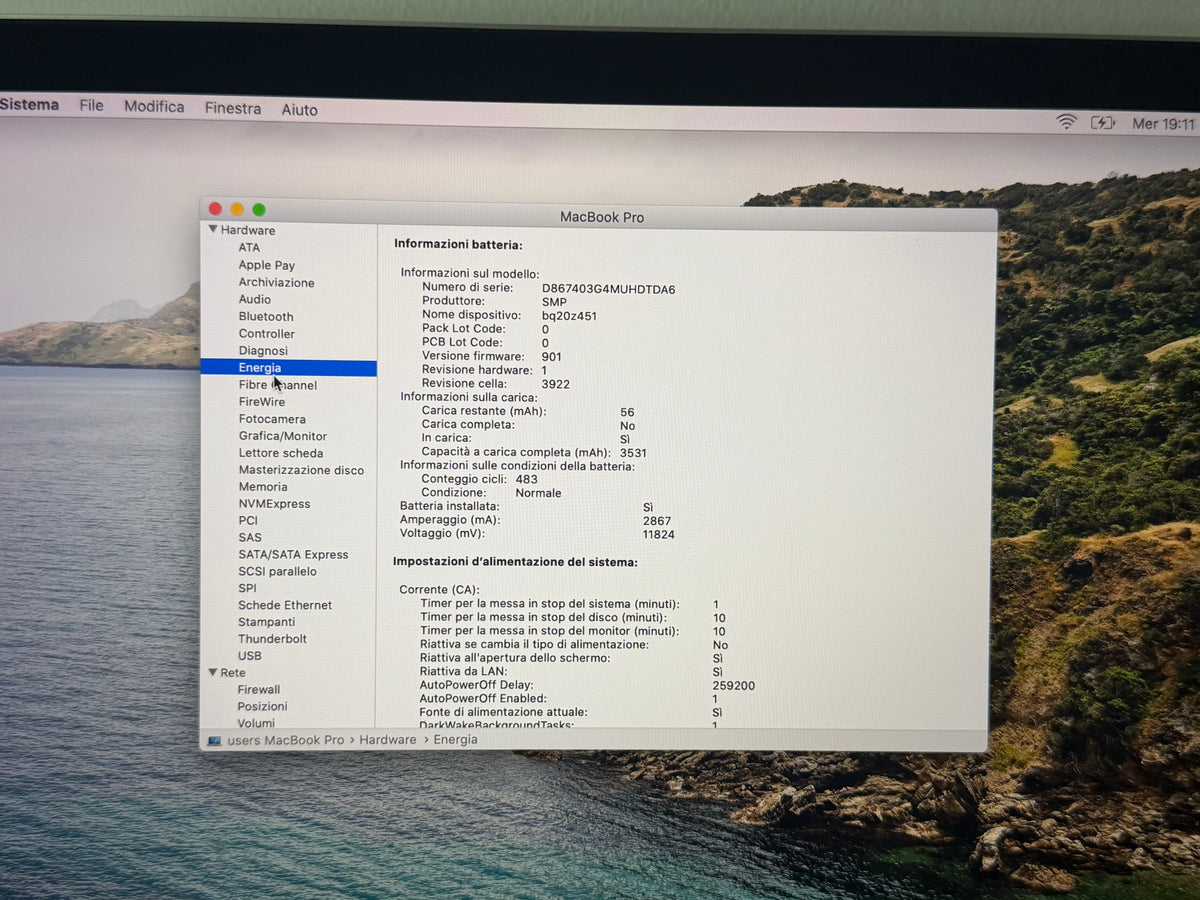
Task: Select Controller in the sidebar
Action: (266, 333)
